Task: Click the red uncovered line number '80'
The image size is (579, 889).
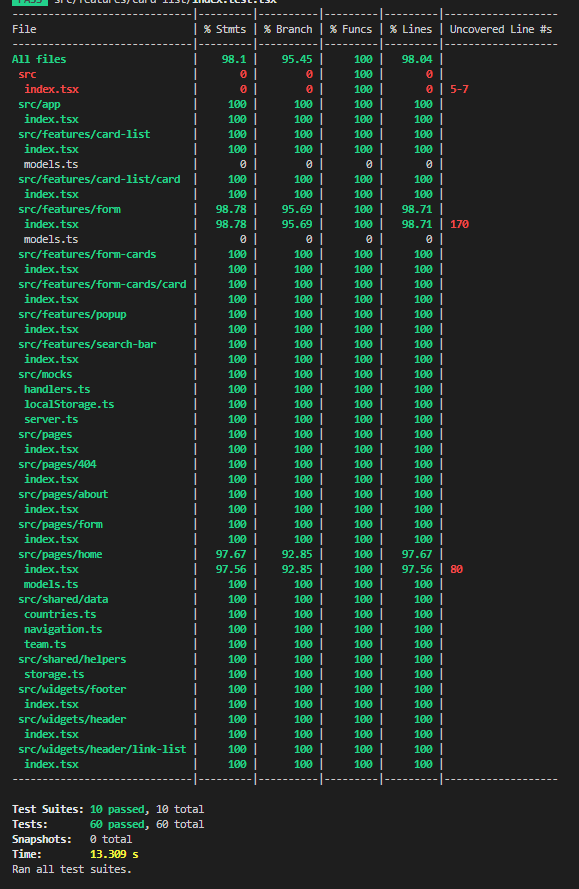Action: (x=457, y=569)
